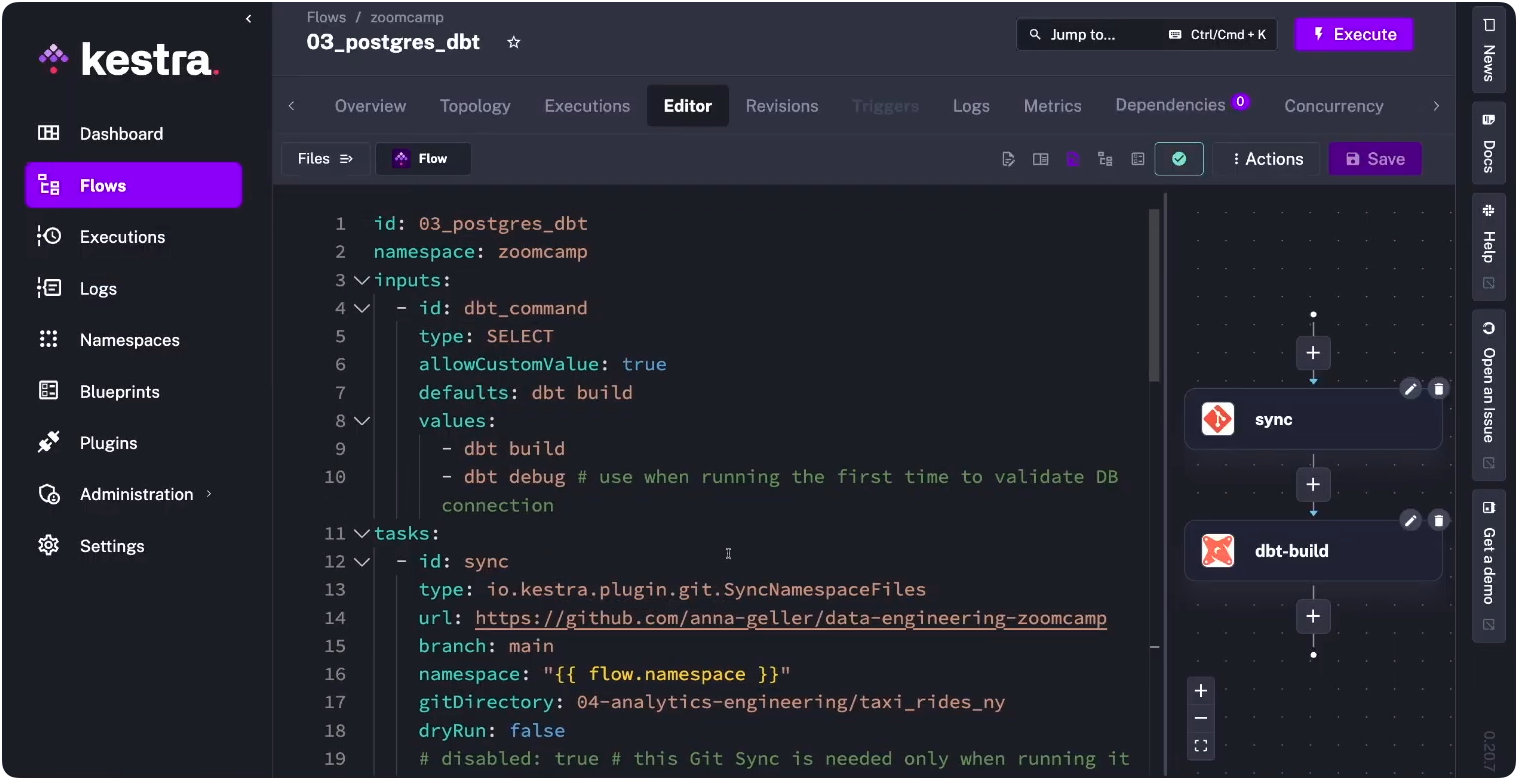Click the topology tree icon in editor toolbar
This screenshot has width=1518, height=780.
coord(1105,158)
